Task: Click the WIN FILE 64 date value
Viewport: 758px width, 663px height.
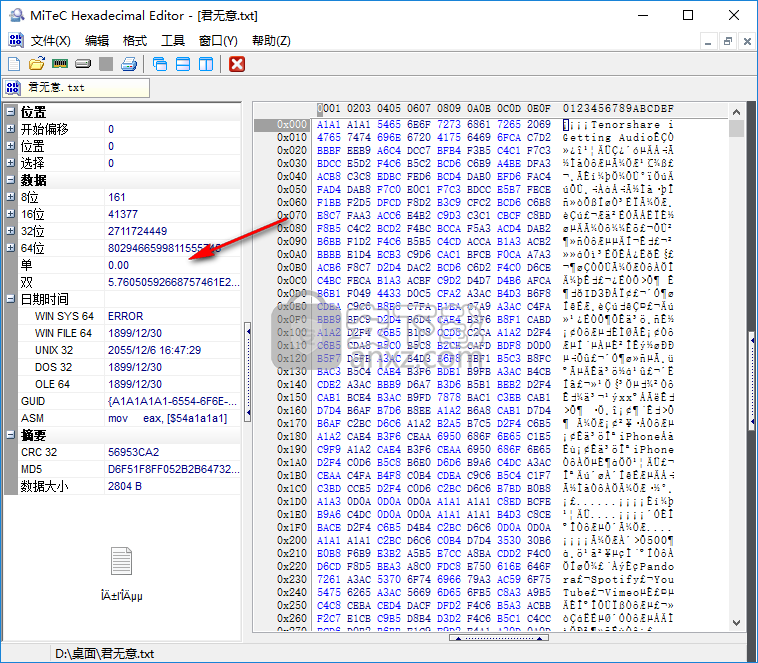Action: [x=135, y=333]
